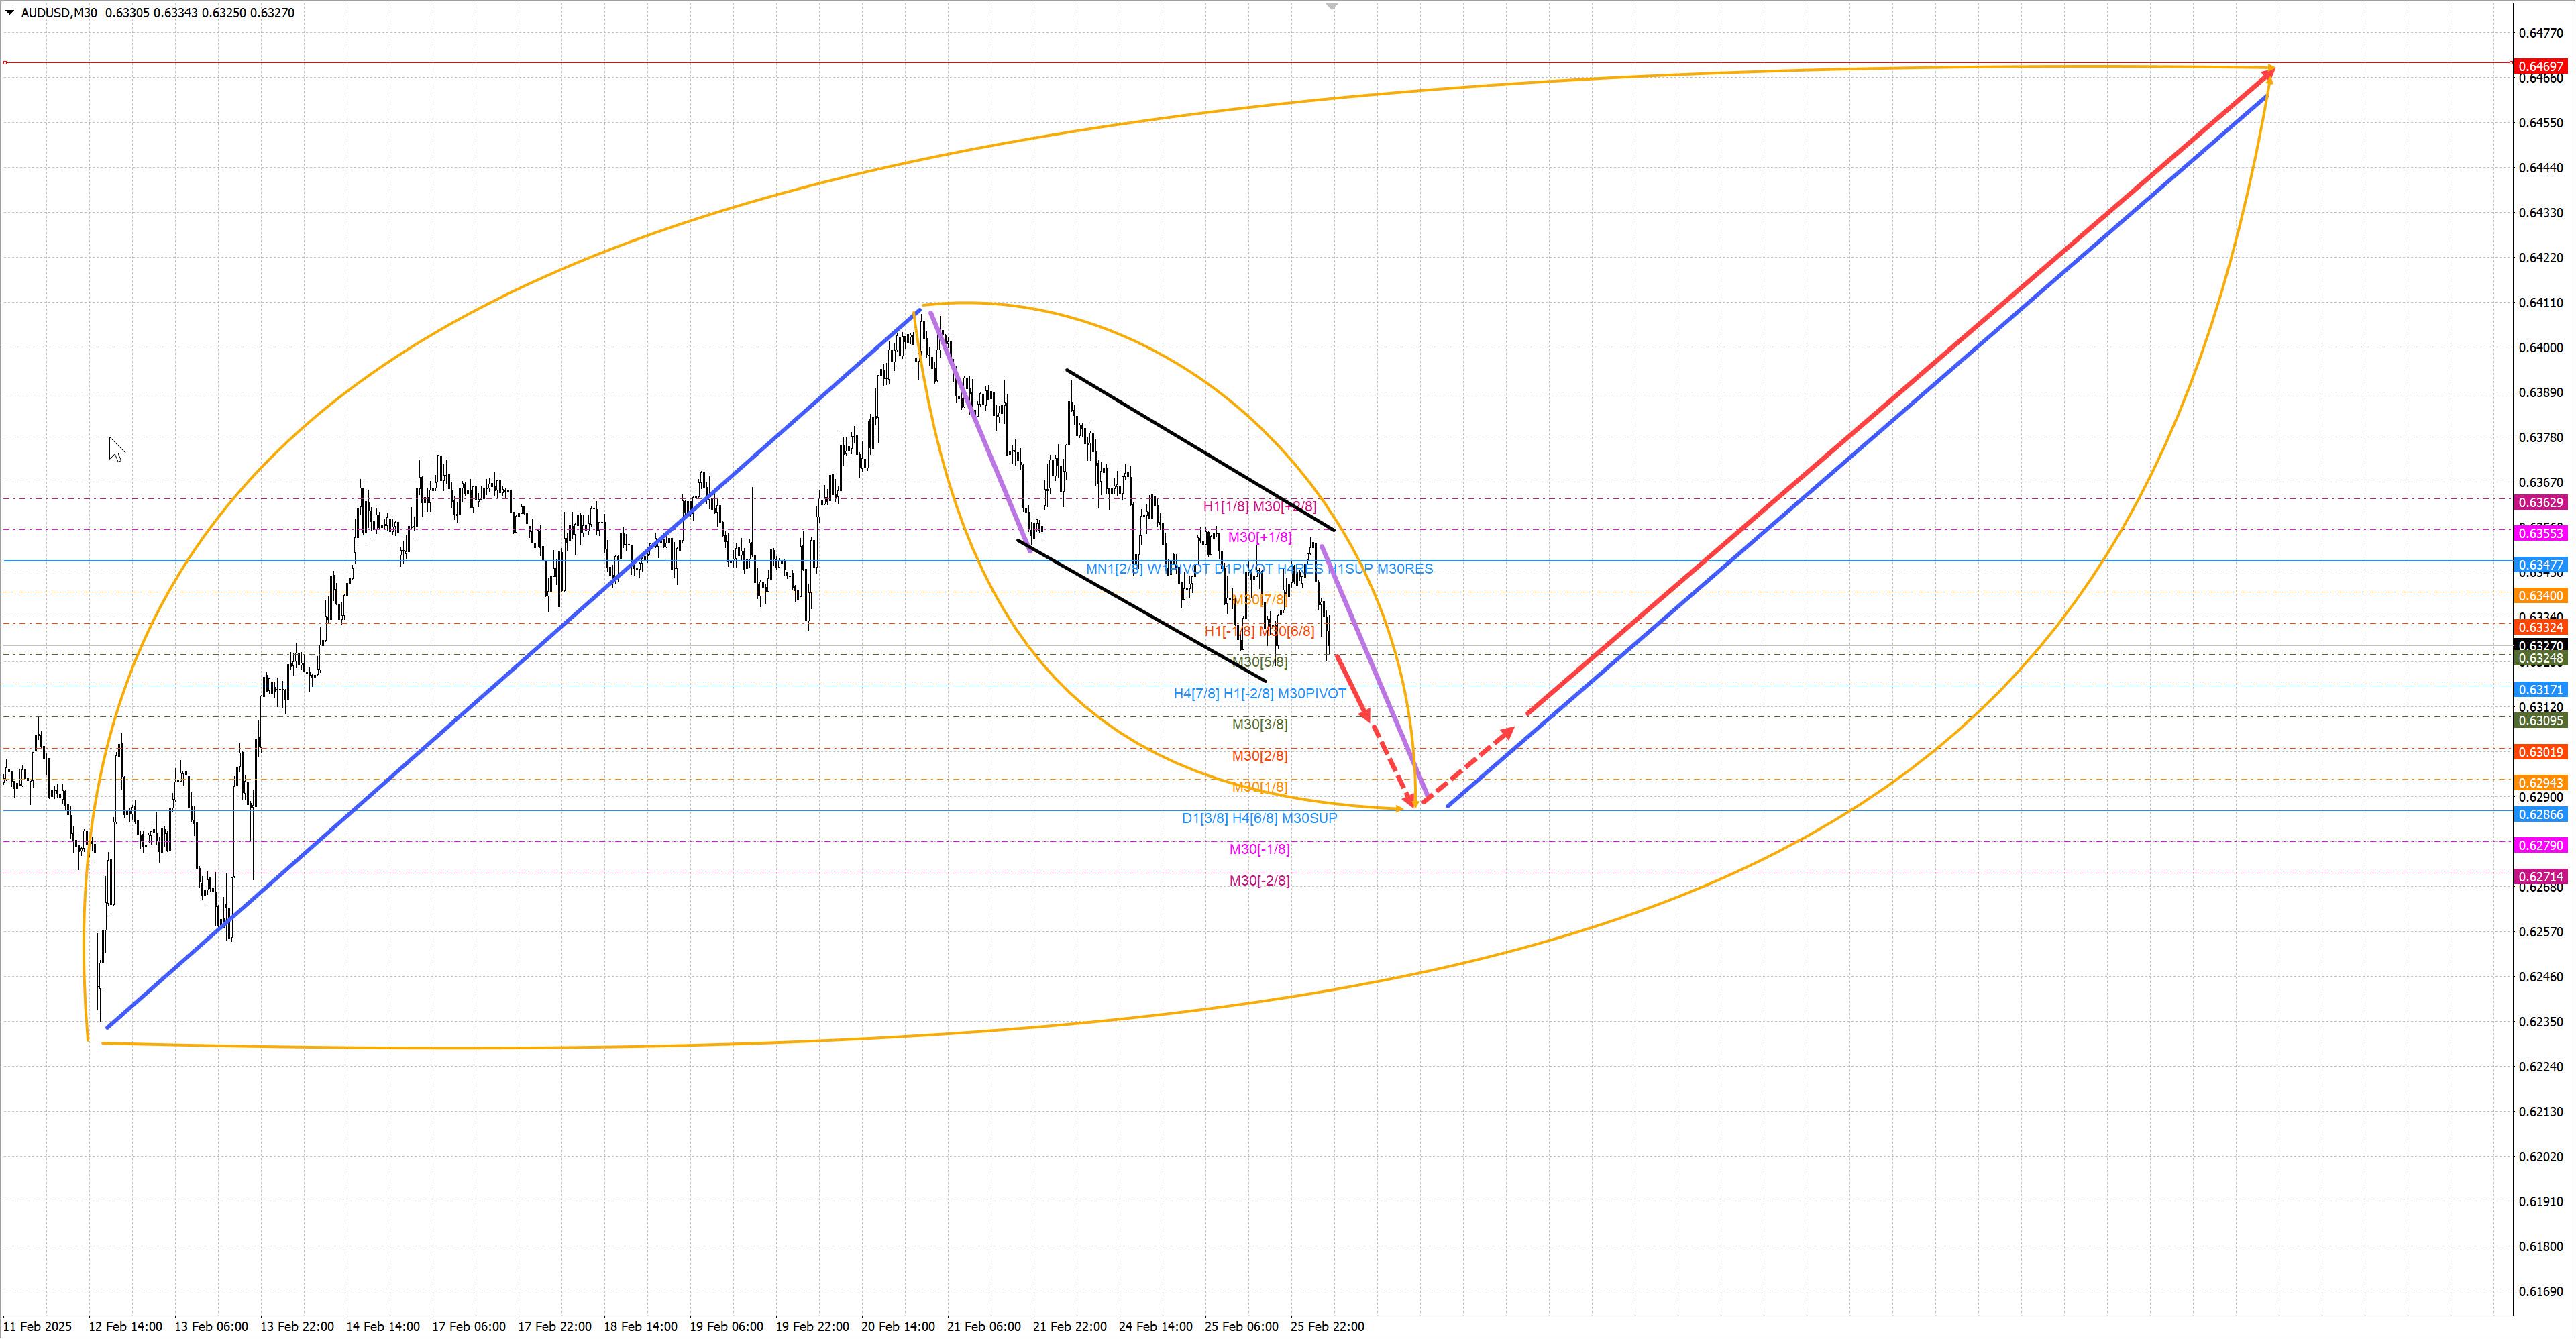Click the AUDUSD,M30 chart title text
The height and width of the screenshot is (1339, 2576).
click(59, 13)
